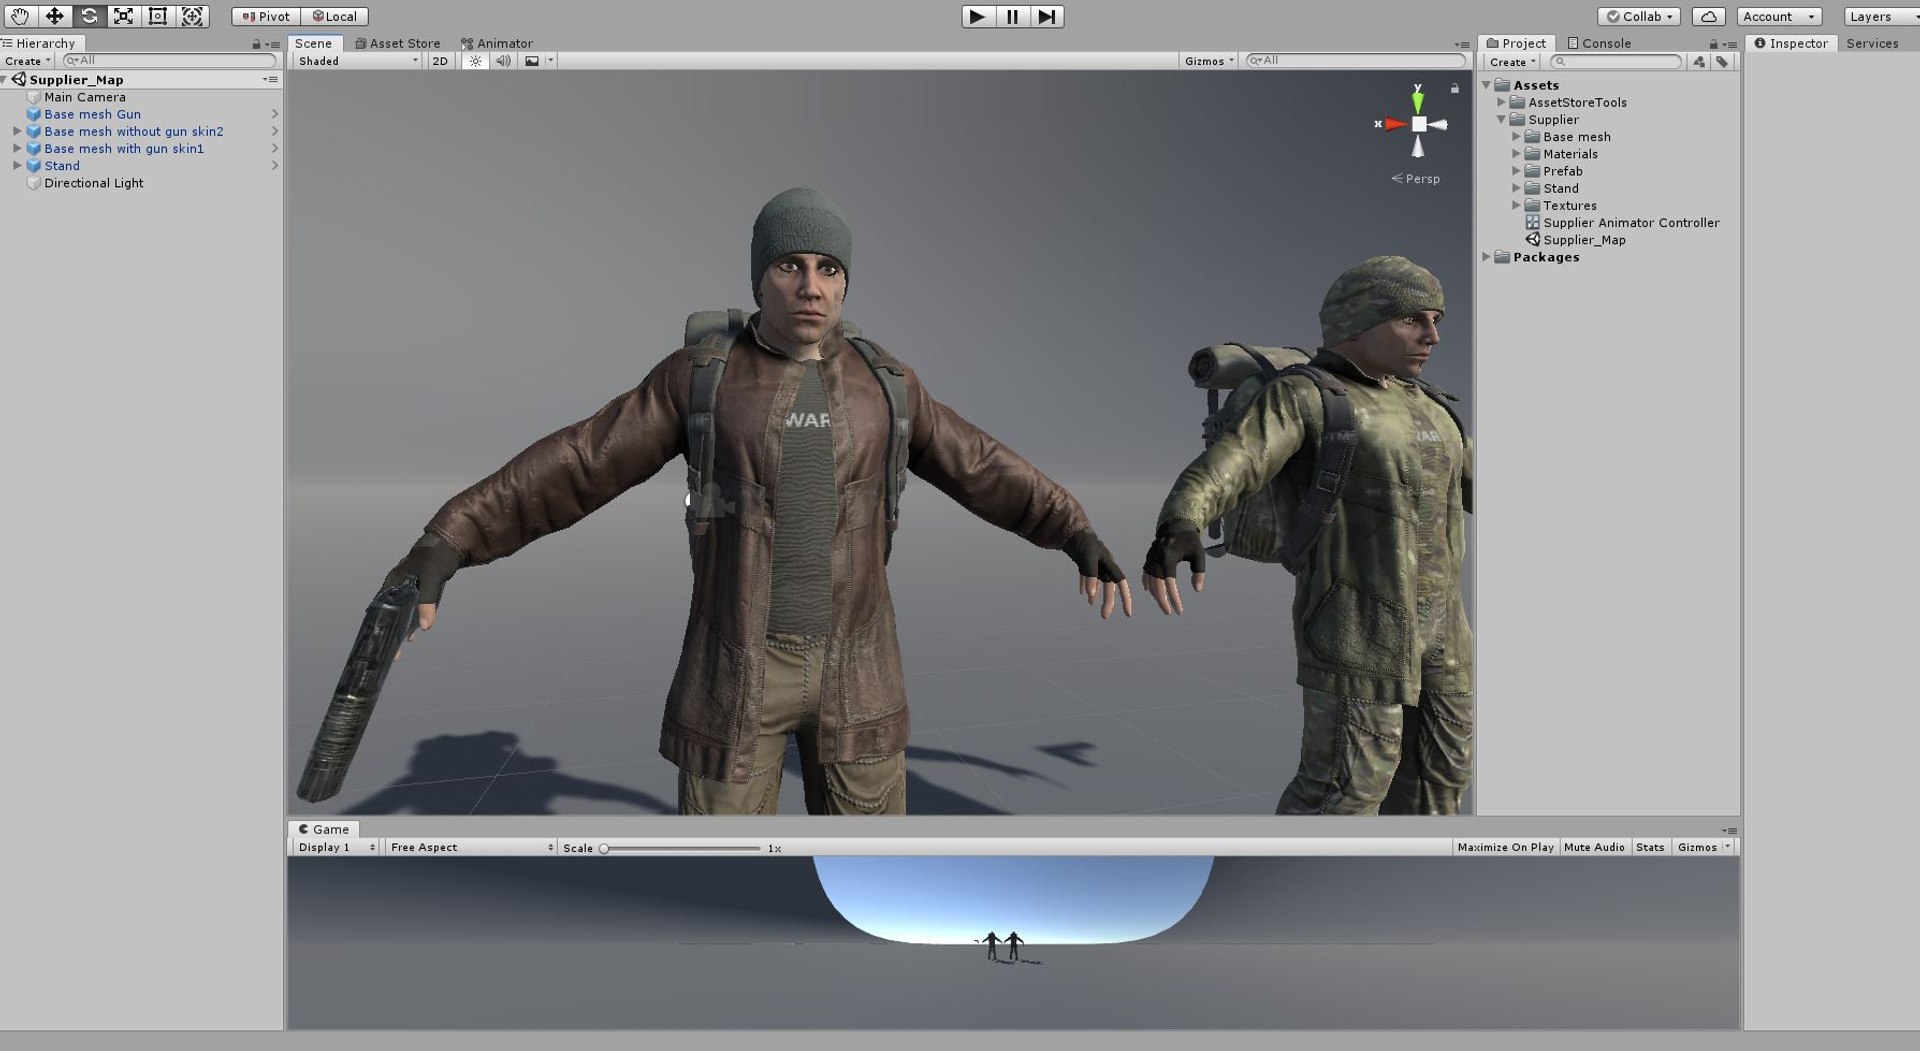The image size is (1920, 1051).
Task: Collapse the Supplier folder
Action: [1501, 120]
